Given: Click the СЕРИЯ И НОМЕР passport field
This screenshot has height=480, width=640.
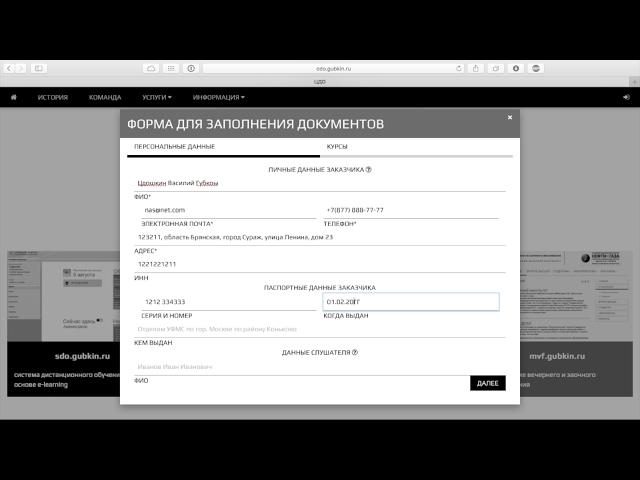Looking at the screenshot, I should pos(229,302).
